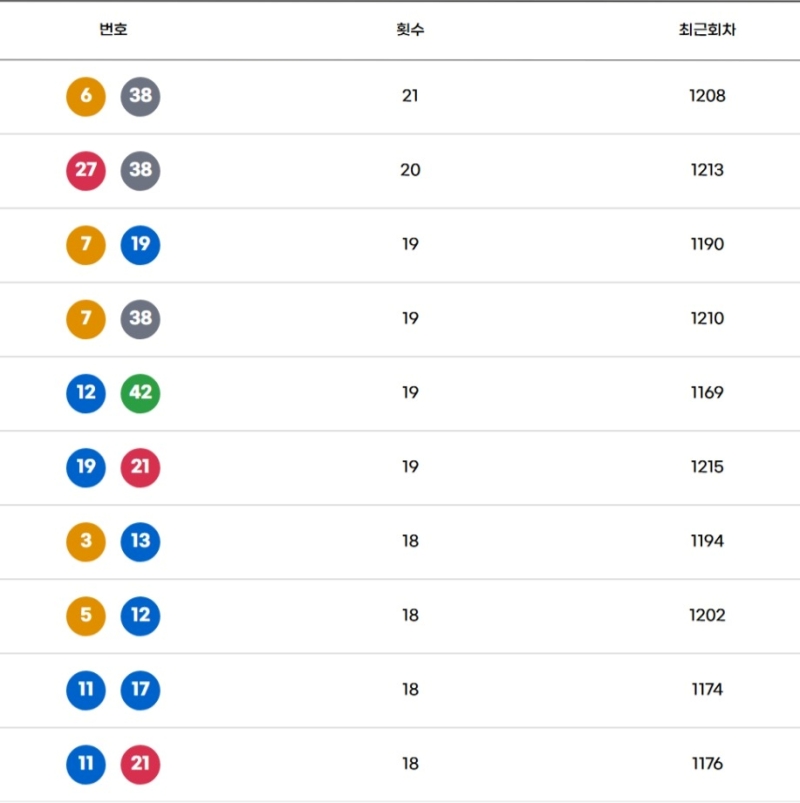Image resolution: width=800 pixels, height=803 pixels.
Task: Click the 번호 column header
Action: coord(113,30)
